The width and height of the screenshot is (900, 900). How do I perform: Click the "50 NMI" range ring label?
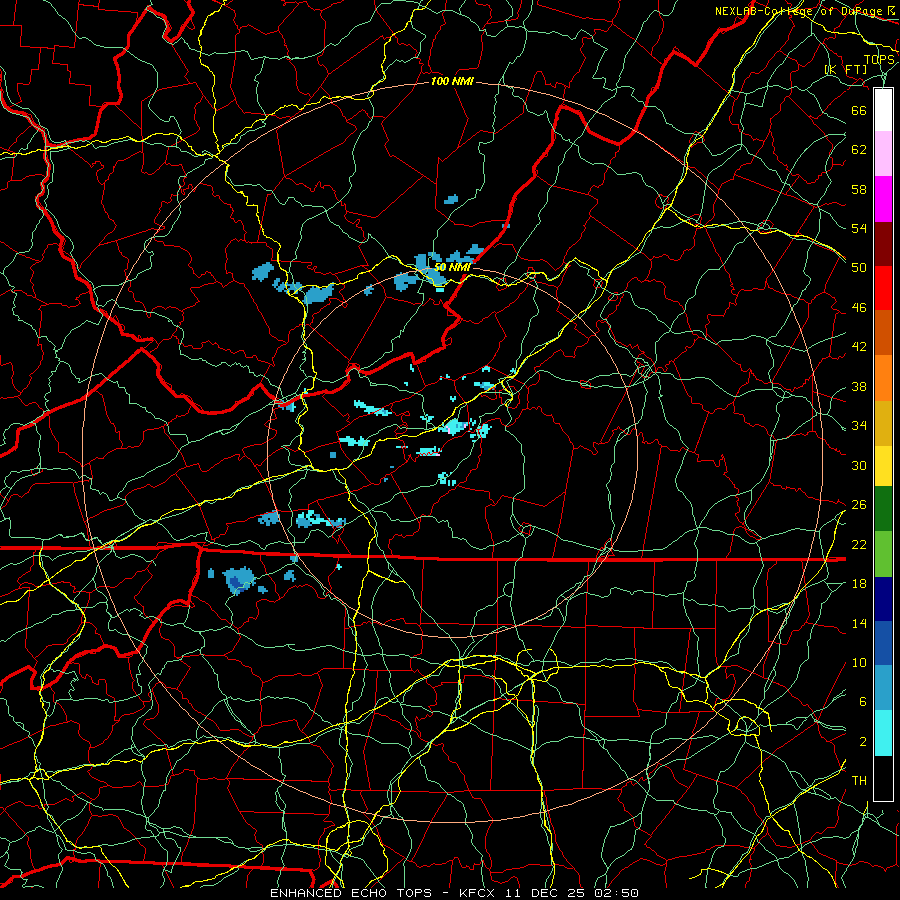click(452, 267)
